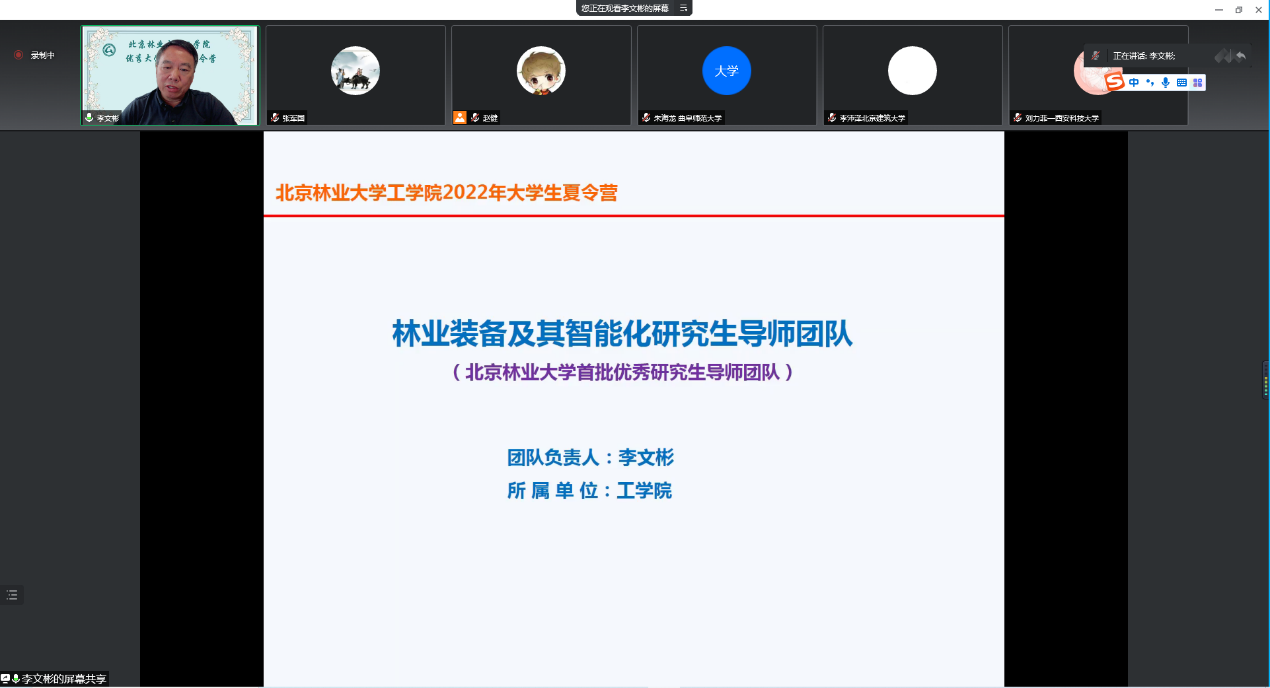Select 张军国's participant tile
1270x688 pixels.
pos(355,75)
